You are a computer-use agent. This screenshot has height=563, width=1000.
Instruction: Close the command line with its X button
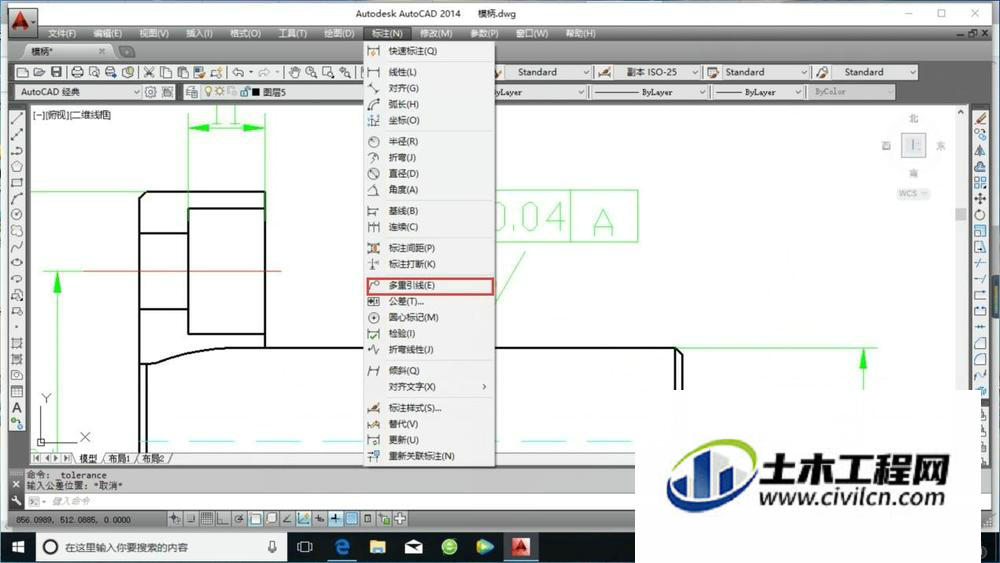click(x=17, y=485)
